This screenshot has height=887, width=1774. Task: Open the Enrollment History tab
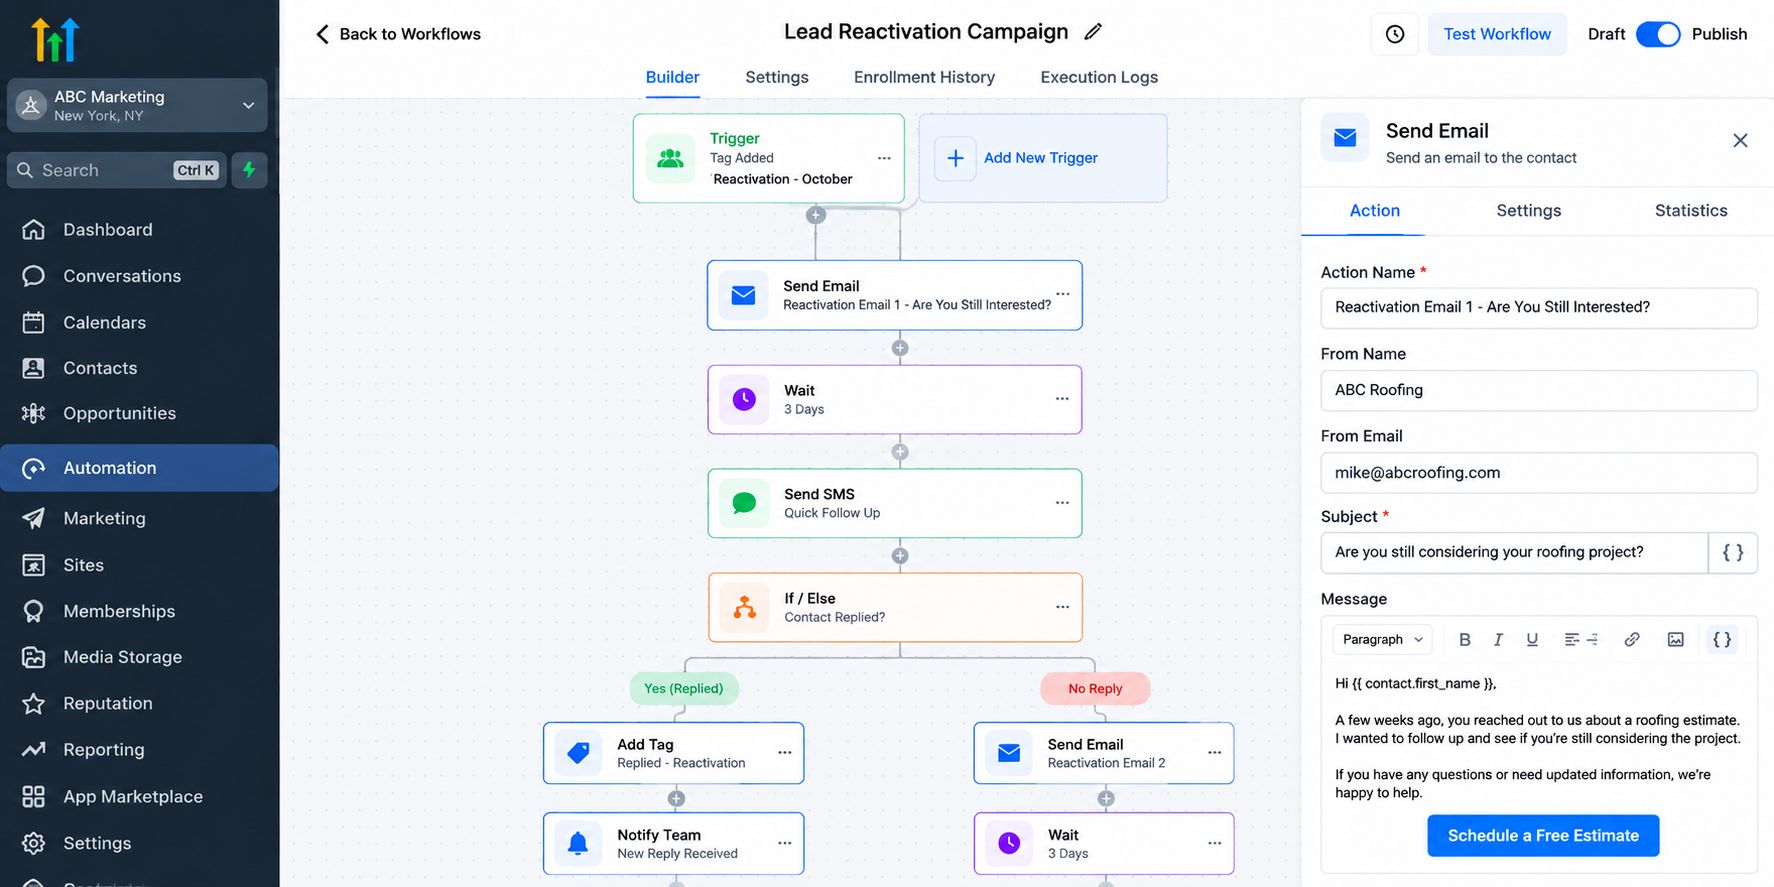tap(924, 77)
